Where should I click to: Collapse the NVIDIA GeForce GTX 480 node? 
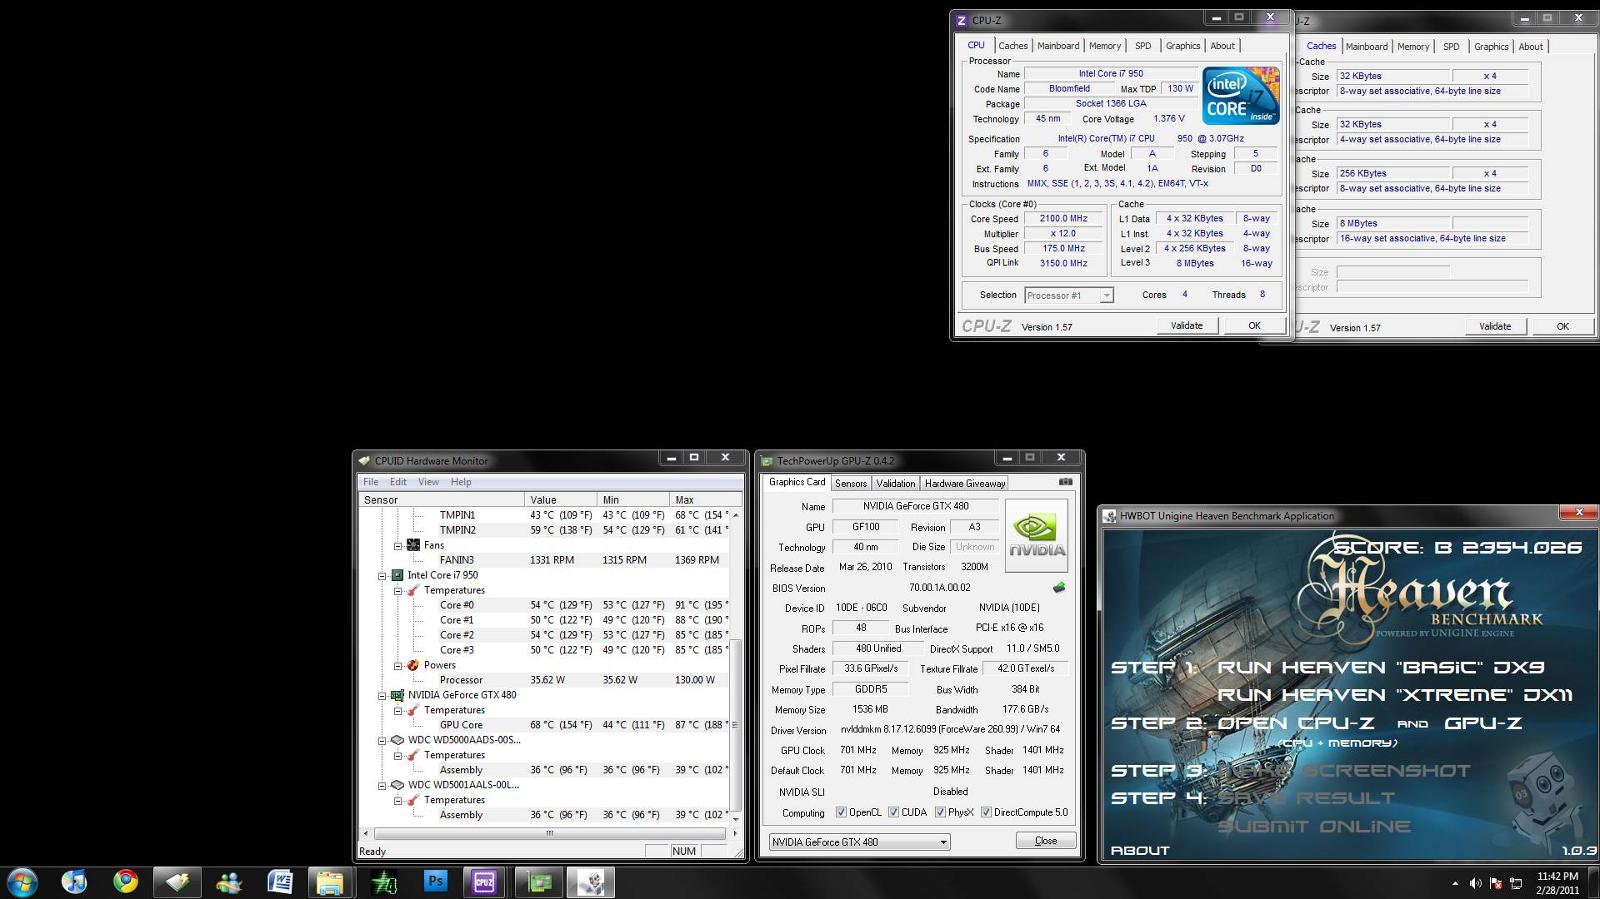382,696
